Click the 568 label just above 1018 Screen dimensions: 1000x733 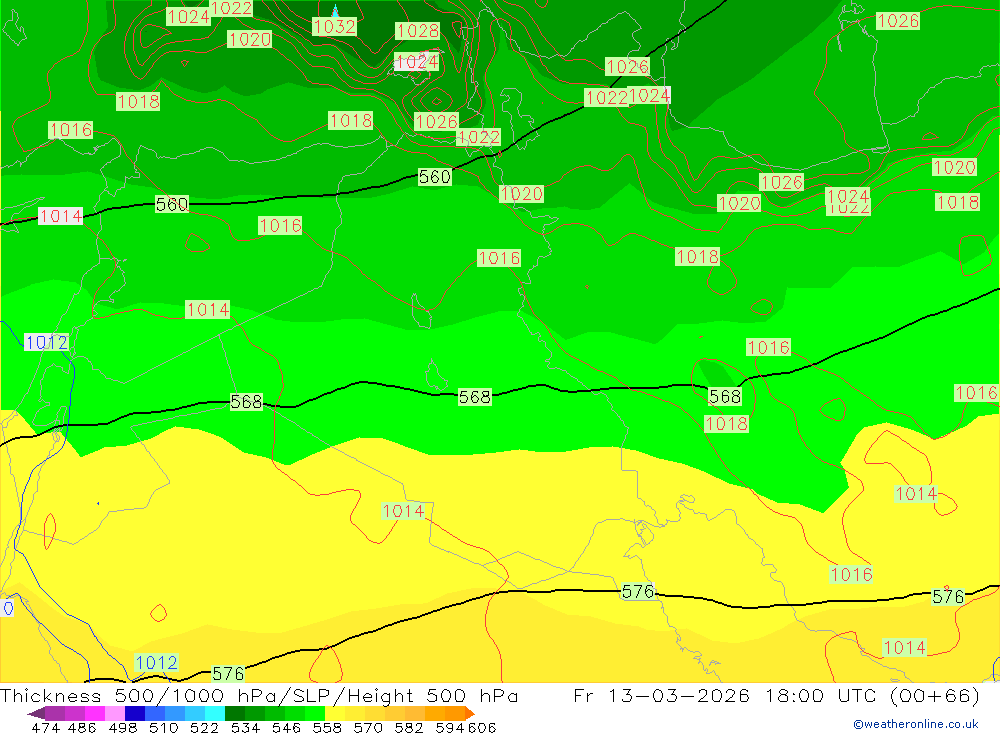[725, 397]
